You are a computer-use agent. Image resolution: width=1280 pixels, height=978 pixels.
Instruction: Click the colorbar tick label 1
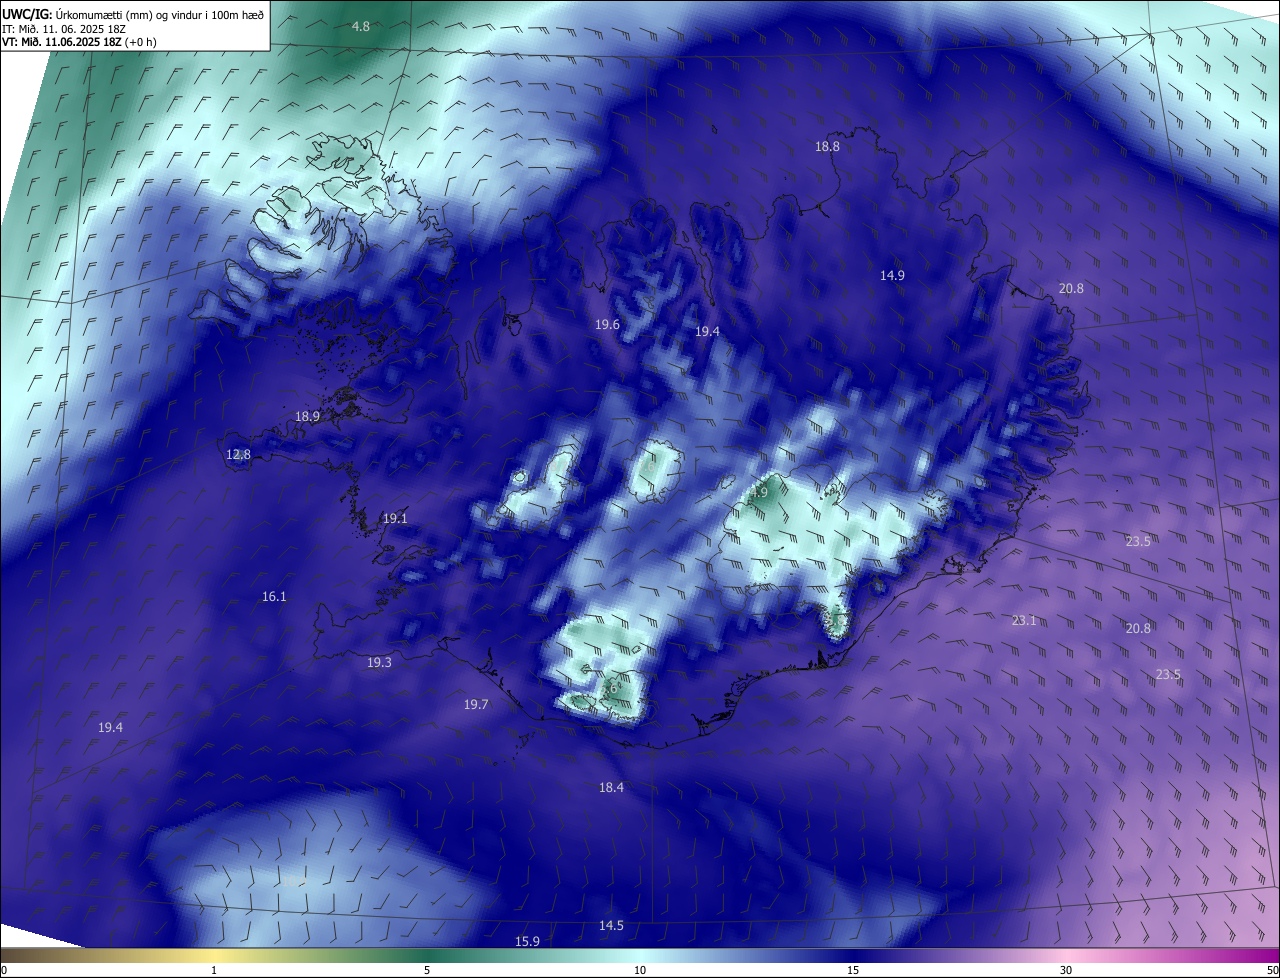[215, 971]
